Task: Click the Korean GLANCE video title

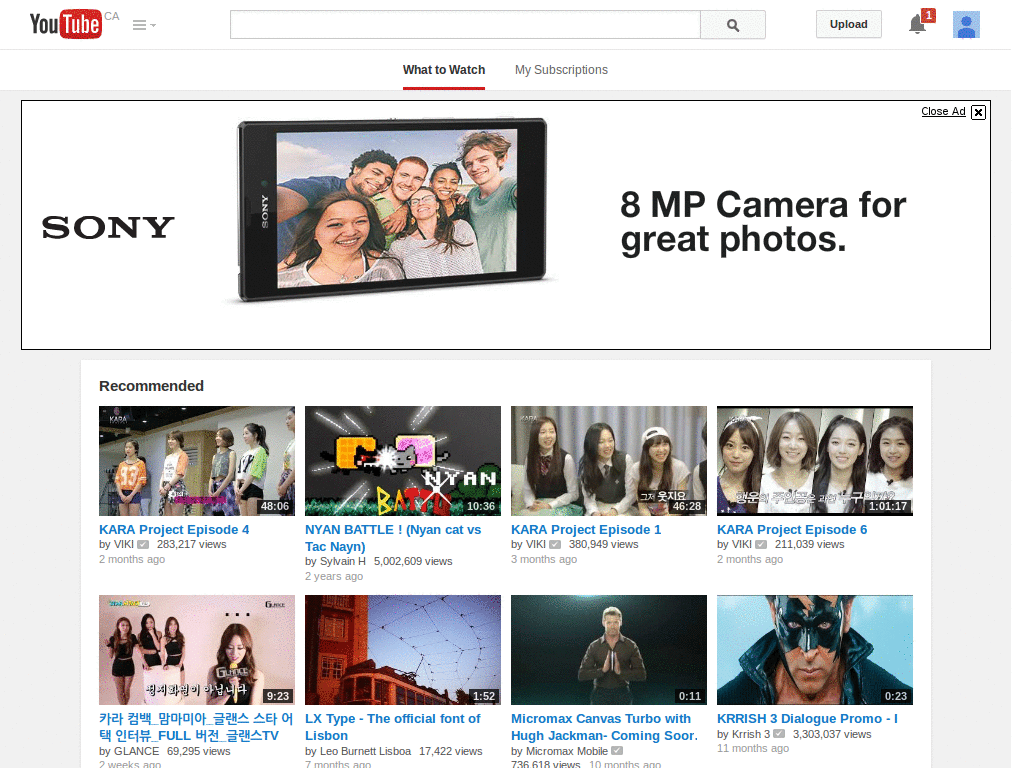Action: click(x=196, y=727)
